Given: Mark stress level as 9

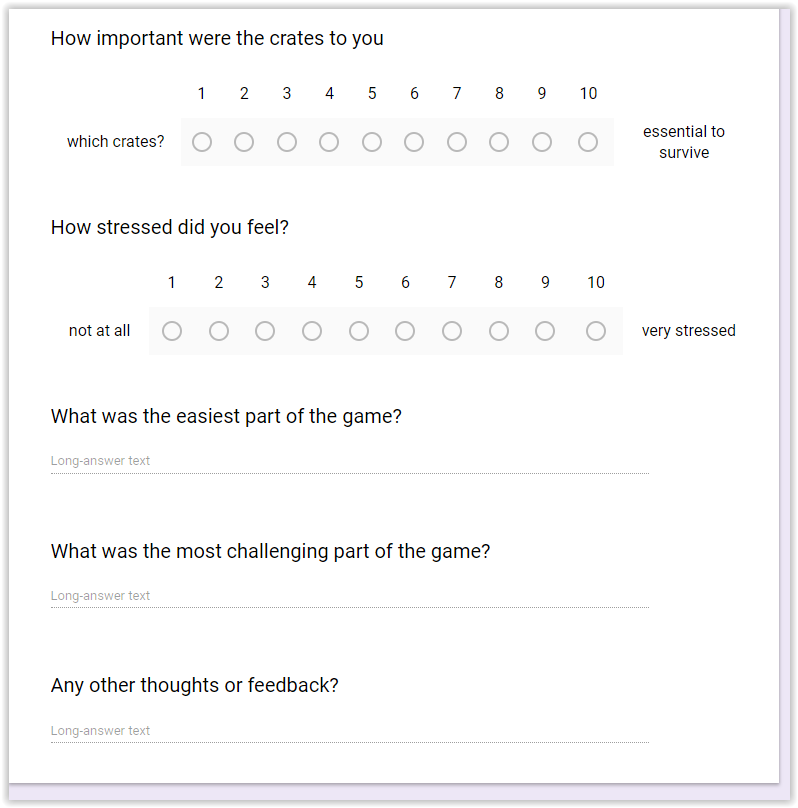Looking at the screenshot, I should tap(545, 331).
